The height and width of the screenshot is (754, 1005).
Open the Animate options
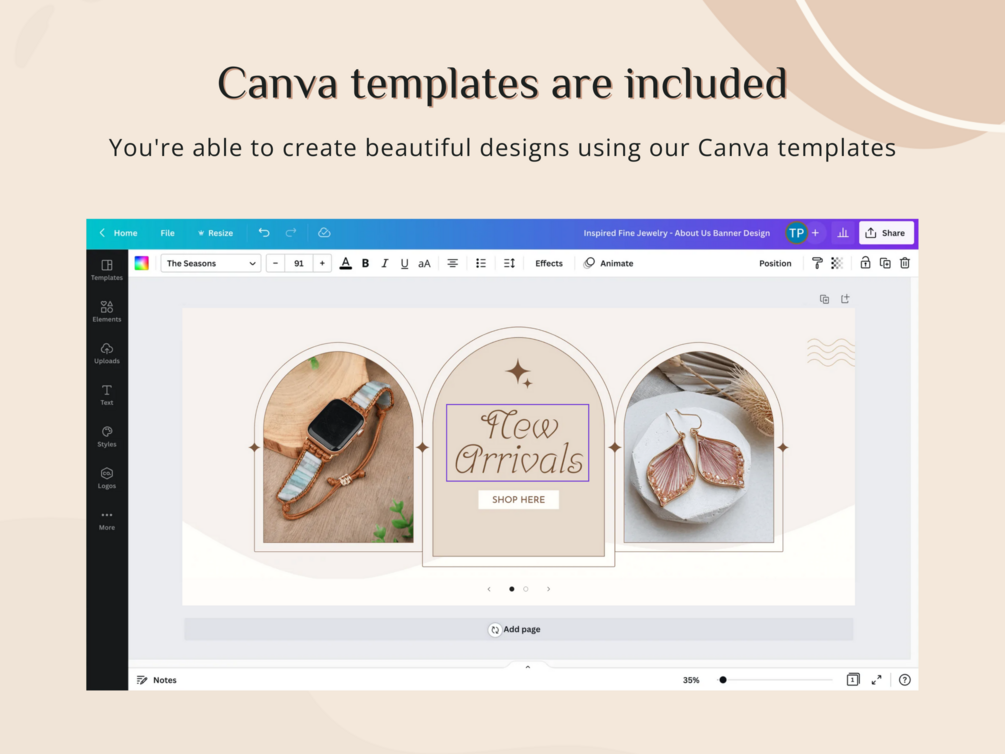[x=608, y=263]
